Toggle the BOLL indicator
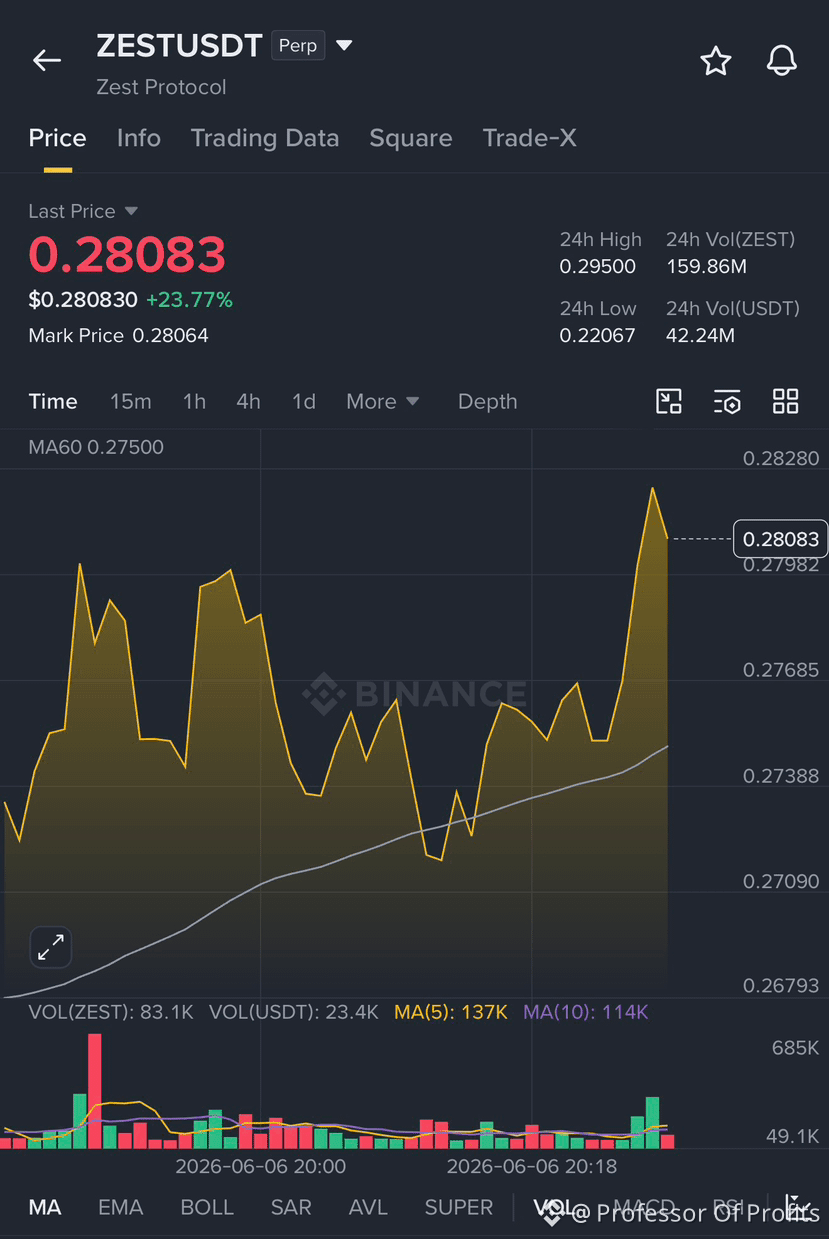The width and height of the screenshot is (829, 1239). (207, 1207)
